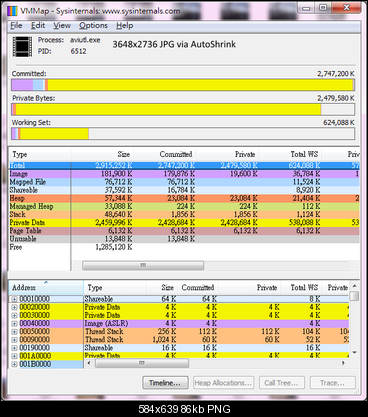Select the Heap summary row

(x=184, y=198)
